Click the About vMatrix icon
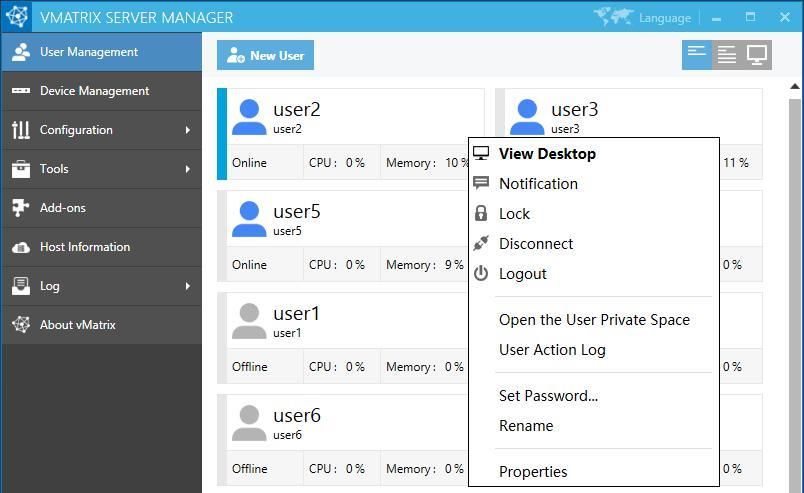 click(21, 325)
